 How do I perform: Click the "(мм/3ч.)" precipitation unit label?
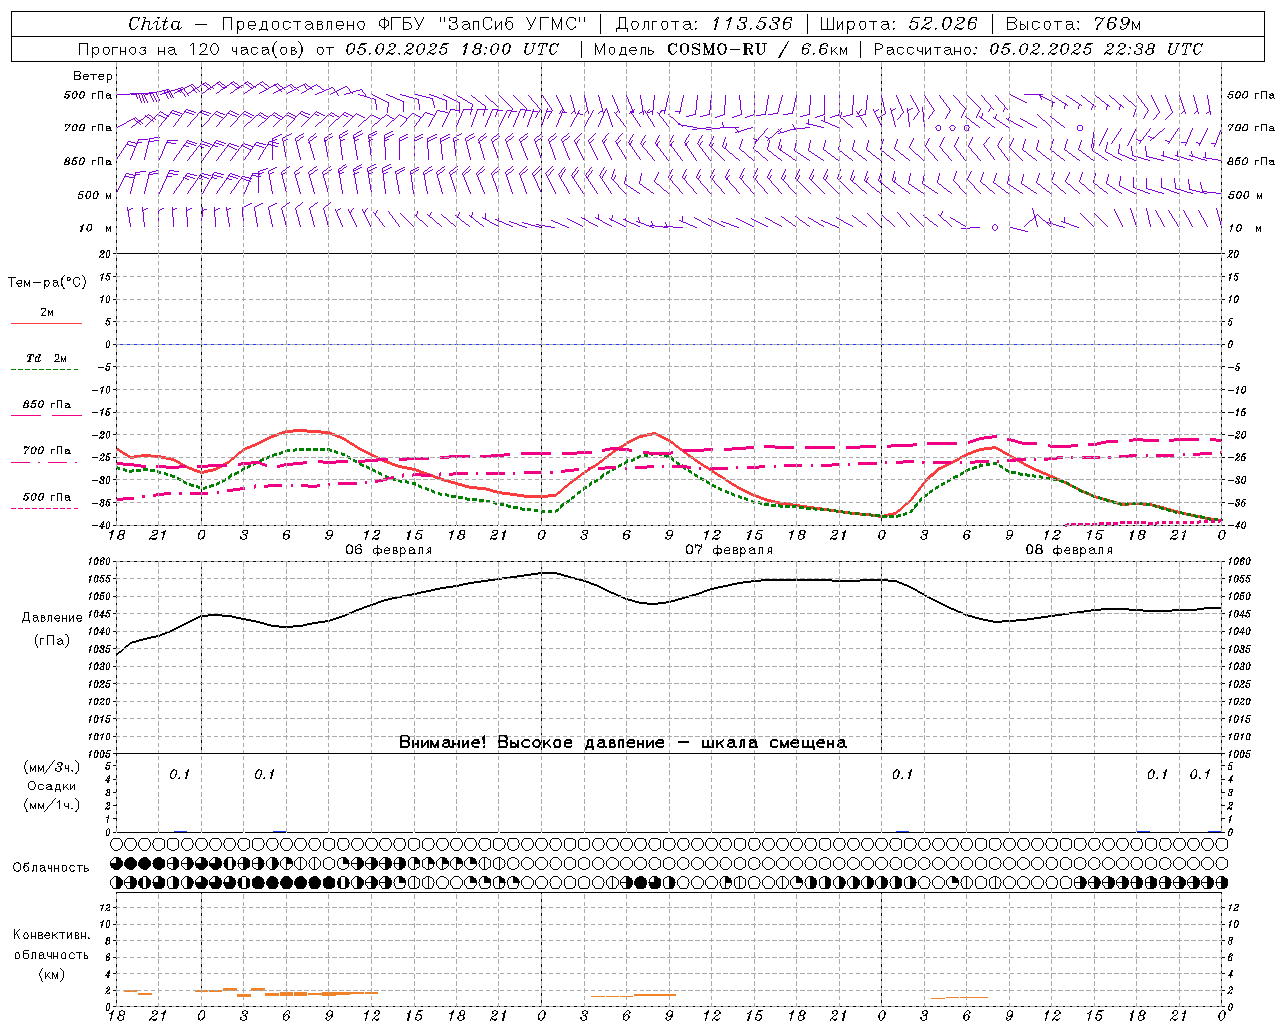pyautogui.click(x=52, y=767)
